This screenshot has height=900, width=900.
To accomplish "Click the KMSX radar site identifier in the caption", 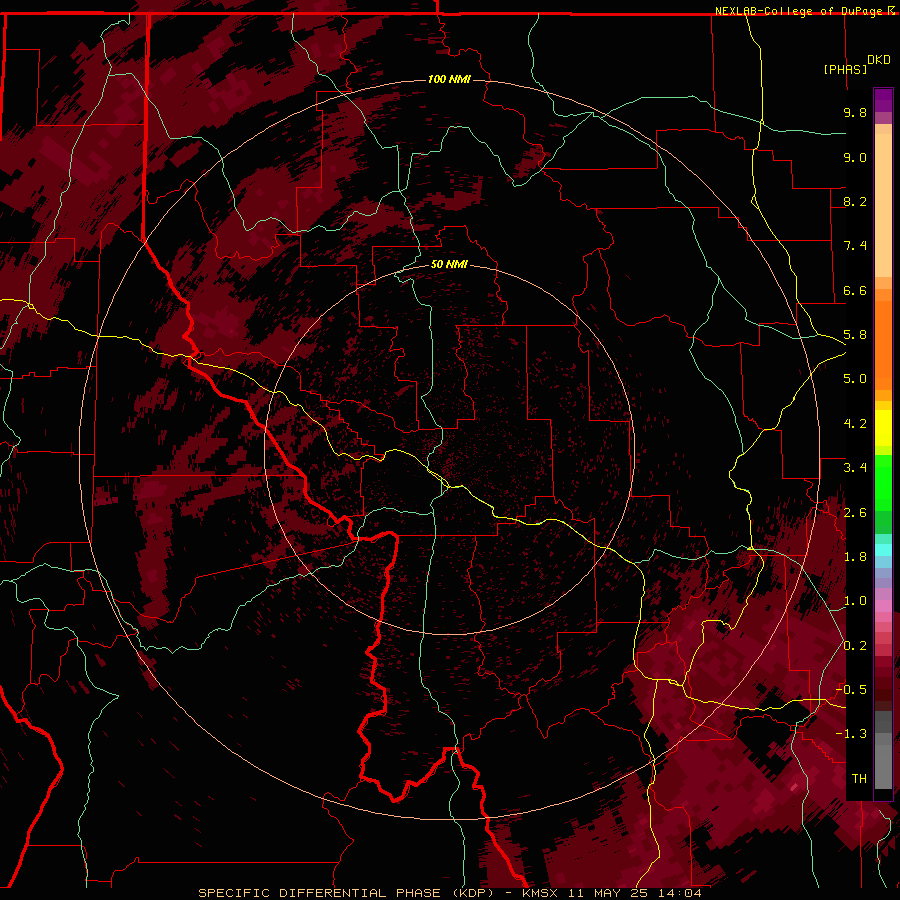I will pyautogui.click(x=540, y=893).
